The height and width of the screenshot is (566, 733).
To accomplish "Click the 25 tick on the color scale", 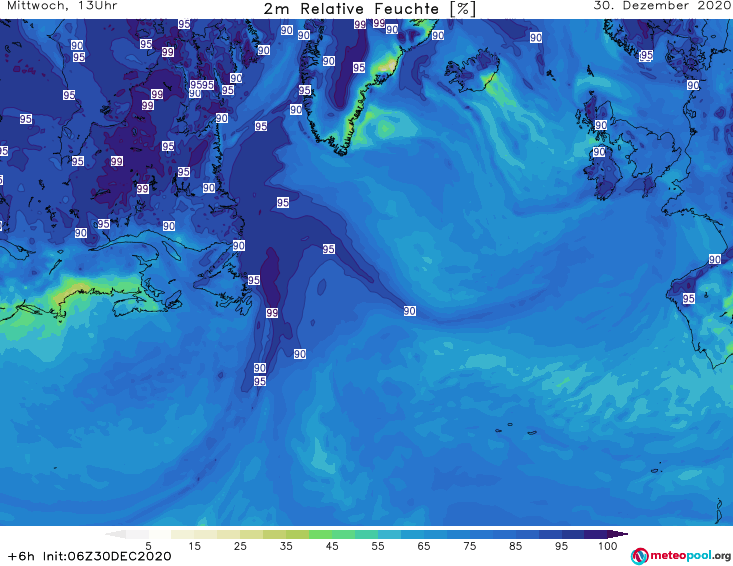I will [240, 546].
